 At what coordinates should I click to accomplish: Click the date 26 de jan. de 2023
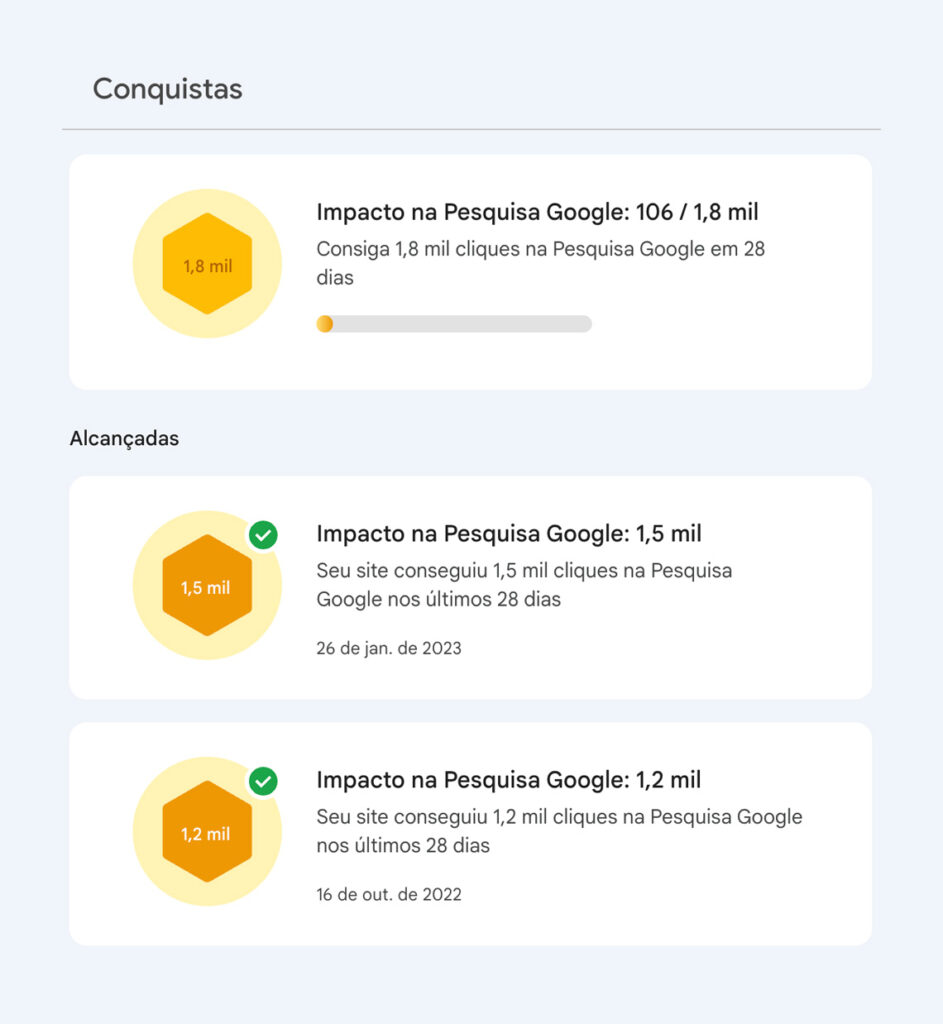point(389,648)
